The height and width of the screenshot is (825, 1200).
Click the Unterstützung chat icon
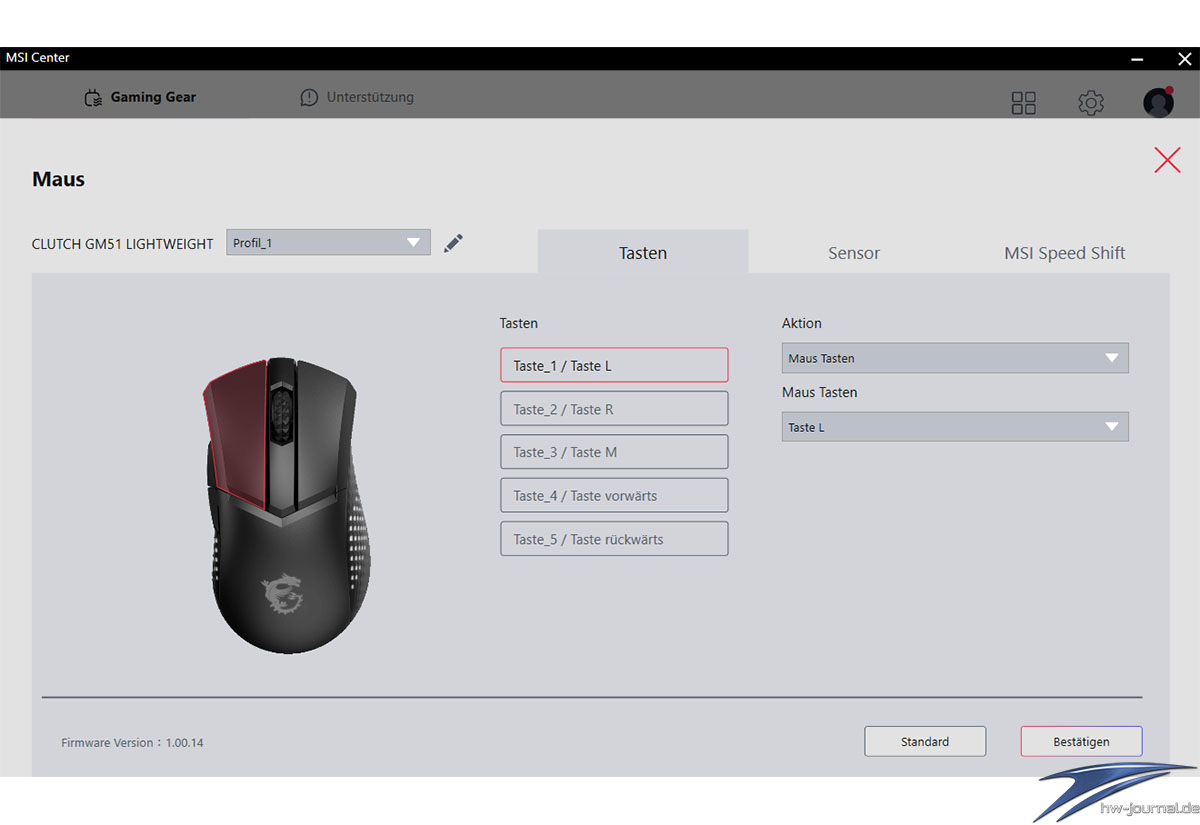click(x=309, y=98)
